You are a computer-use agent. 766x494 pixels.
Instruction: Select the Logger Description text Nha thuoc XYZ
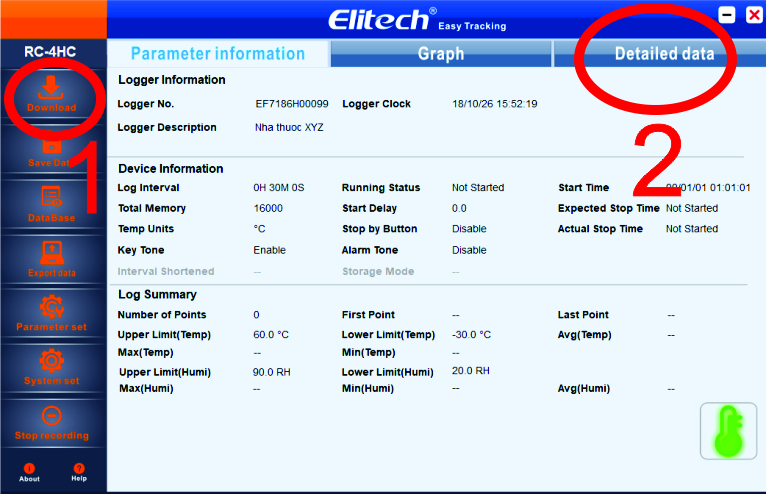click(289, 128)
